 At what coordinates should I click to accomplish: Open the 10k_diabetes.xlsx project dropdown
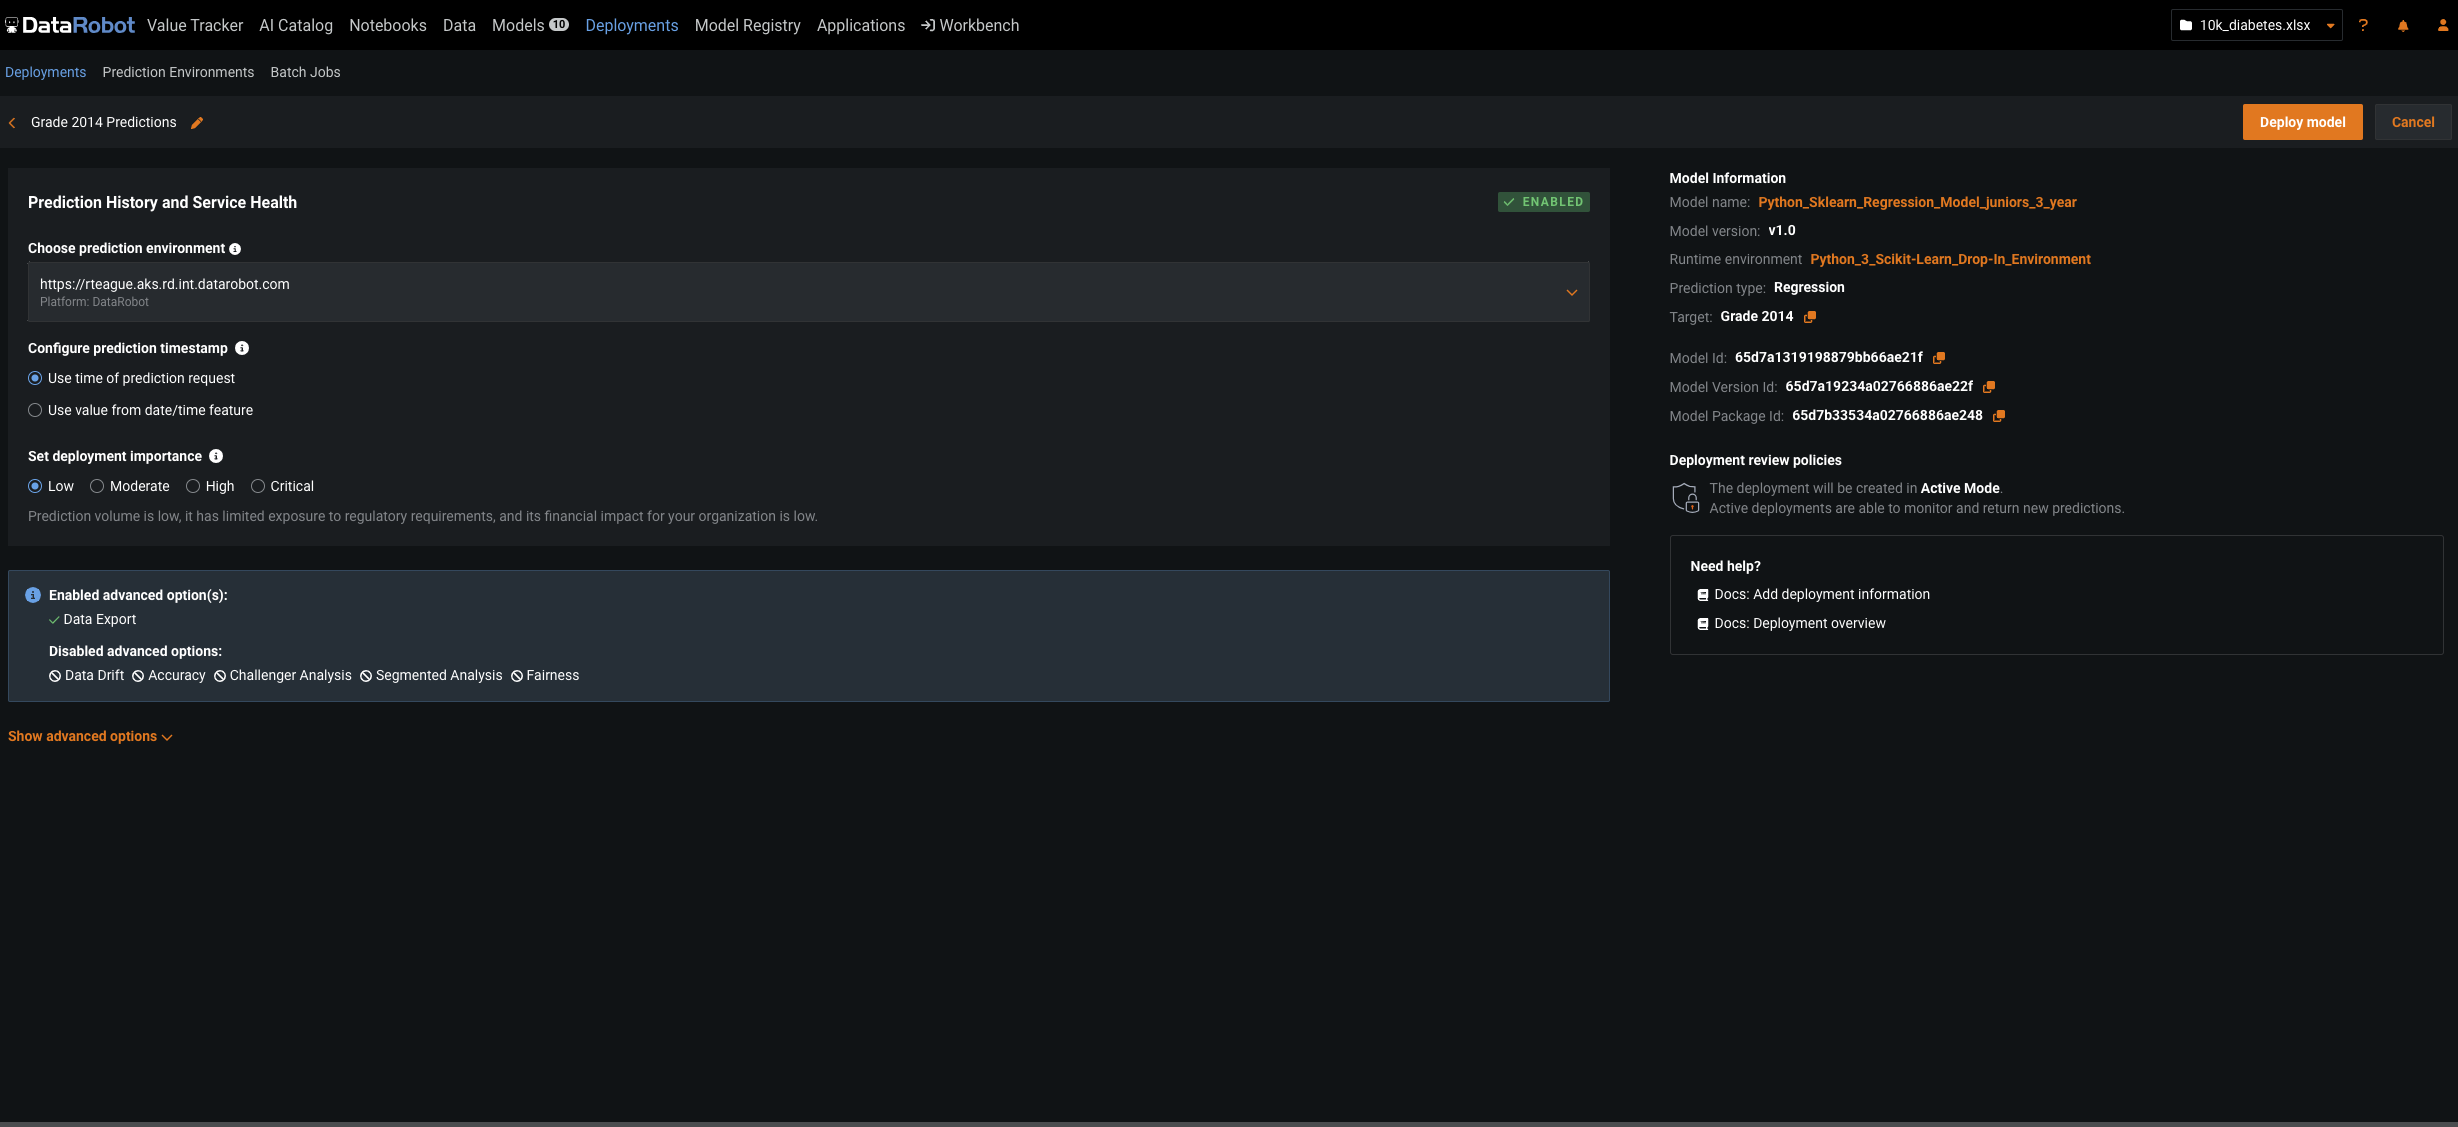pyautogui.click(x=2256, y=26)
